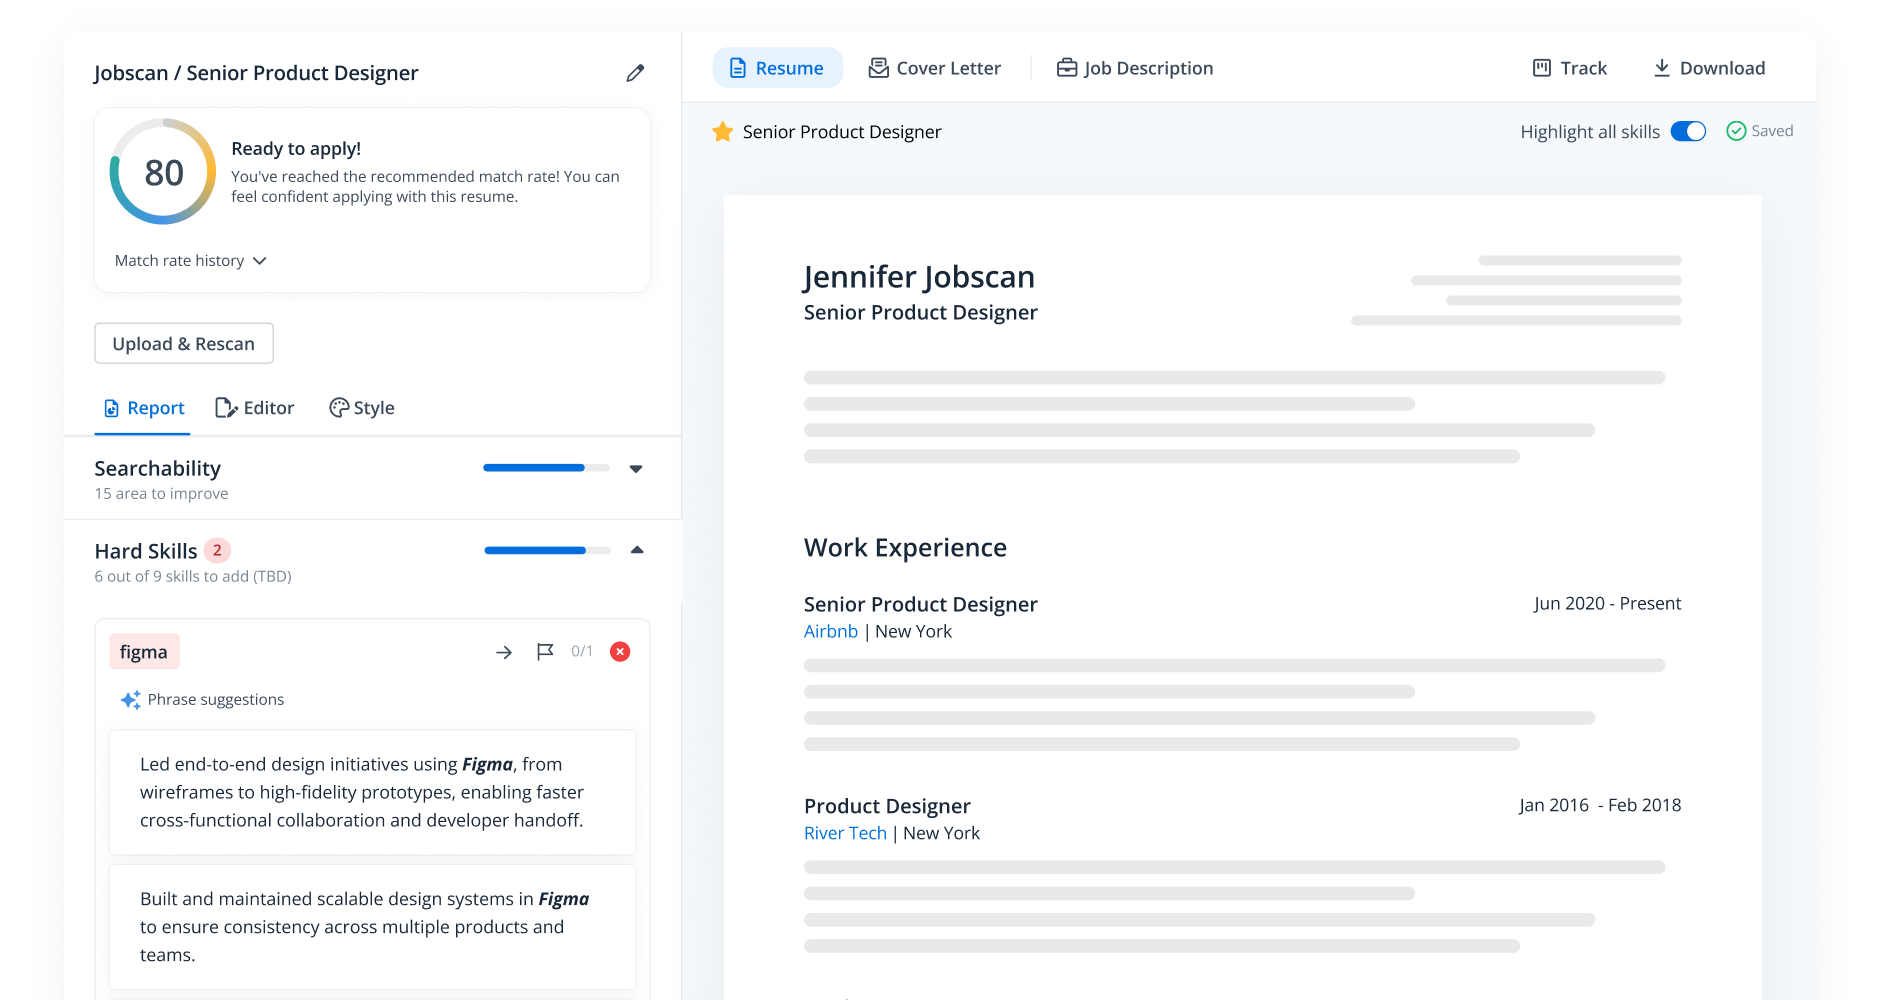This screenshot has height=1000, width=1880.
Task: Open the Job Description tab
Action: (1134, 68)
